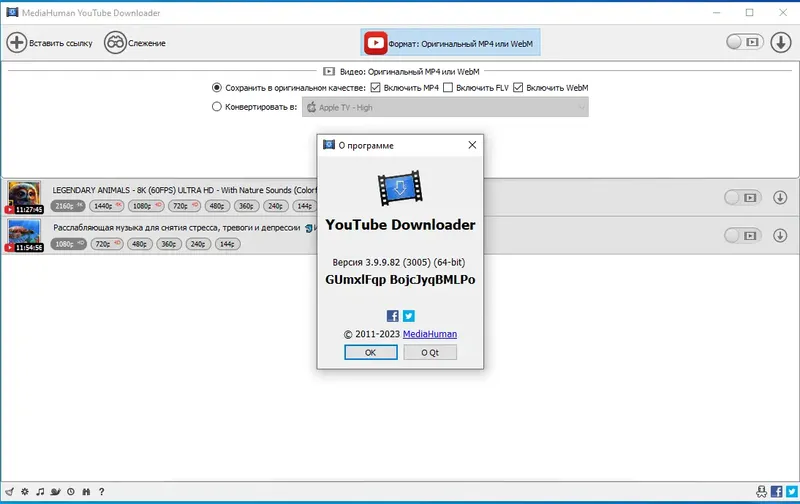This screenshot has width=800, height=504.
Task: Choose 360p quality for Расслабляющая музыка video
Action: (169, 244)
